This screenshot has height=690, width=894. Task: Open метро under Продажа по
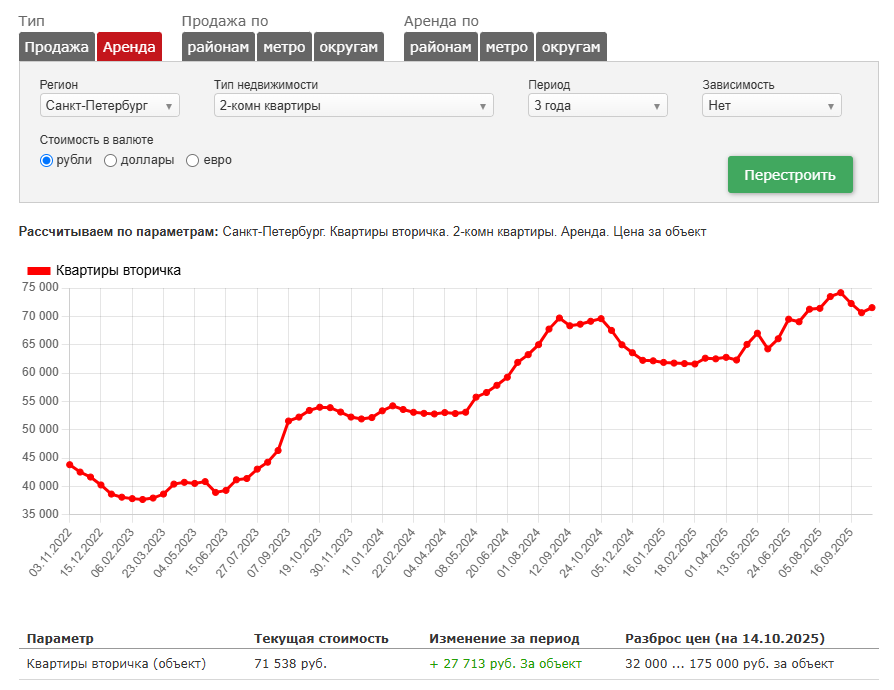click(x=284, y=47)
